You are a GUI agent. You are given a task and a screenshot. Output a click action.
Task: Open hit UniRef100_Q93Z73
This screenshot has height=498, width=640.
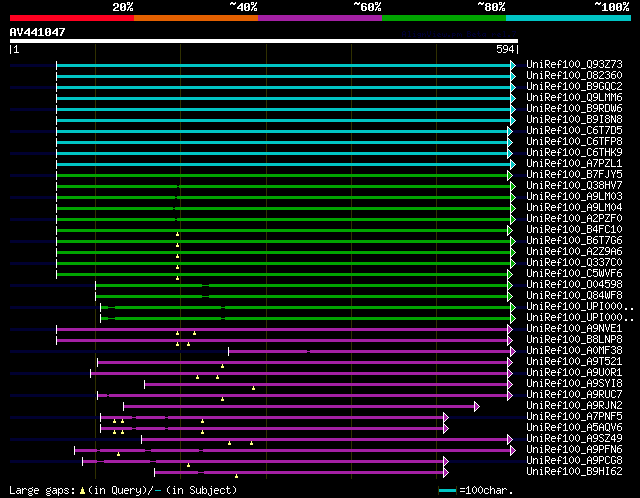click(x=574, y=64)
